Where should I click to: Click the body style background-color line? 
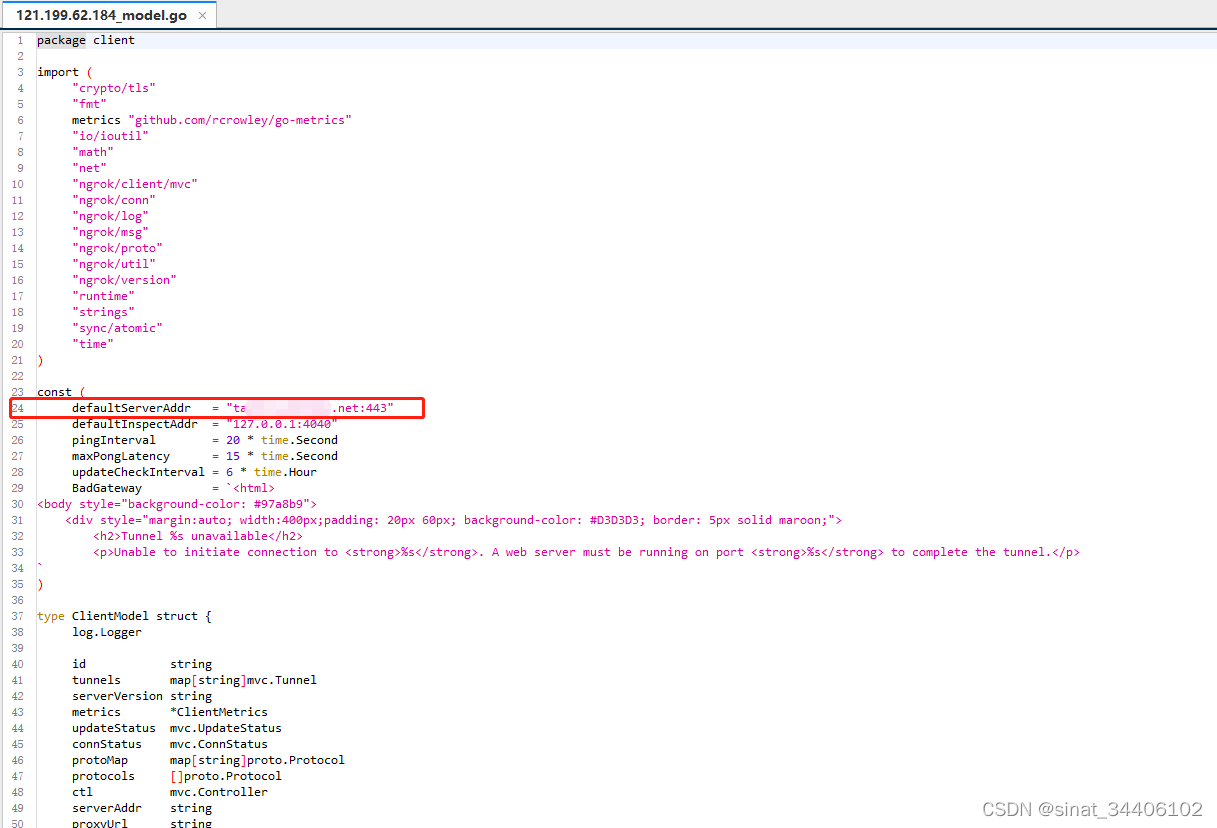(x=177, y=504)
